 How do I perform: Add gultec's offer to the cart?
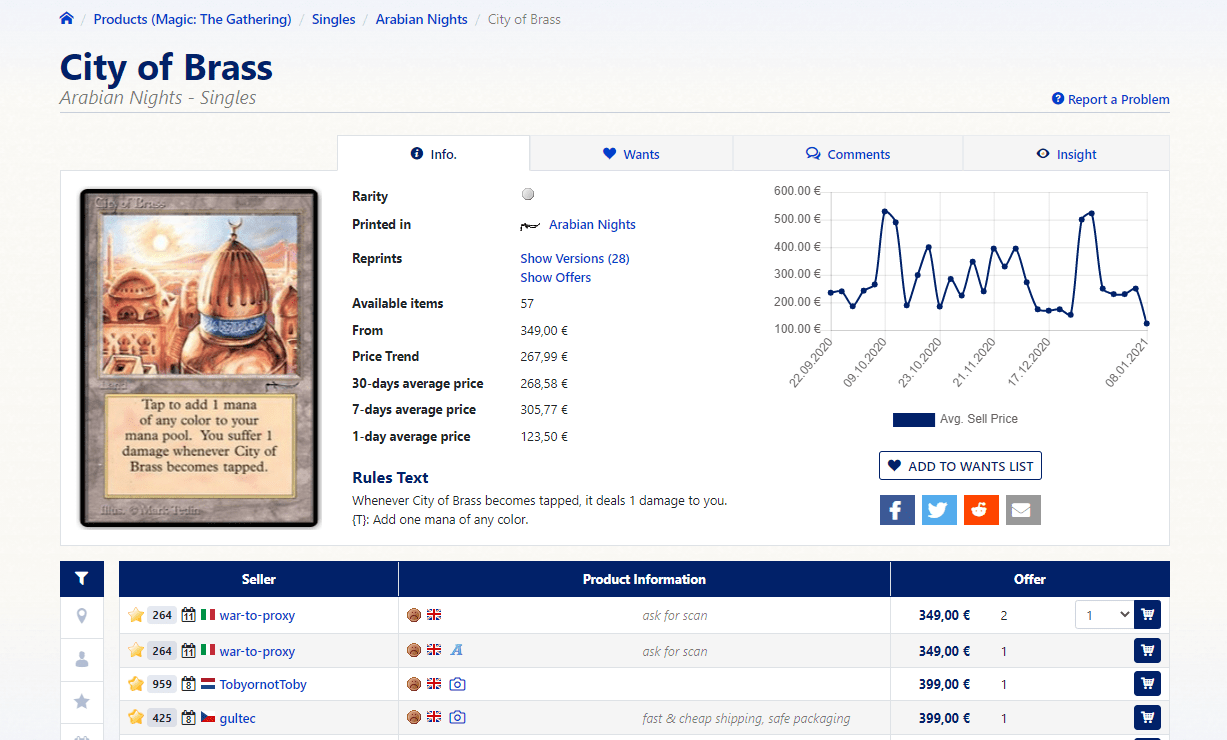[x=1147, y=718]
